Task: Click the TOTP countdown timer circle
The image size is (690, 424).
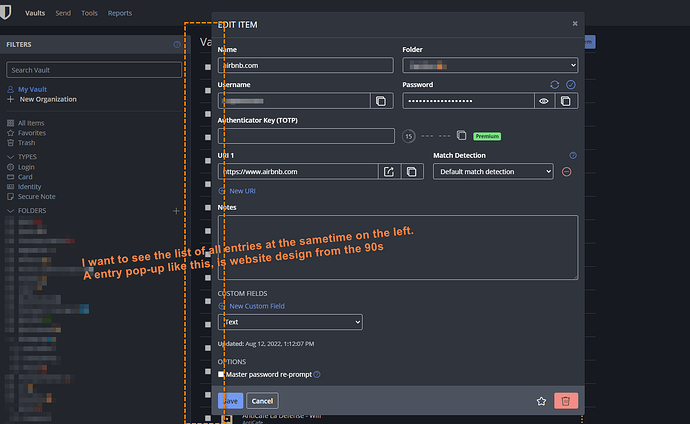Action: pos(409,136)
